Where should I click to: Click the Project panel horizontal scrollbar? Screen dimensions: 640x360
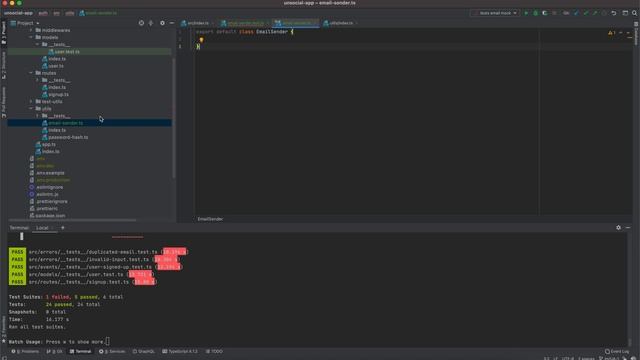pyautogui.click(x=72, y=220)
